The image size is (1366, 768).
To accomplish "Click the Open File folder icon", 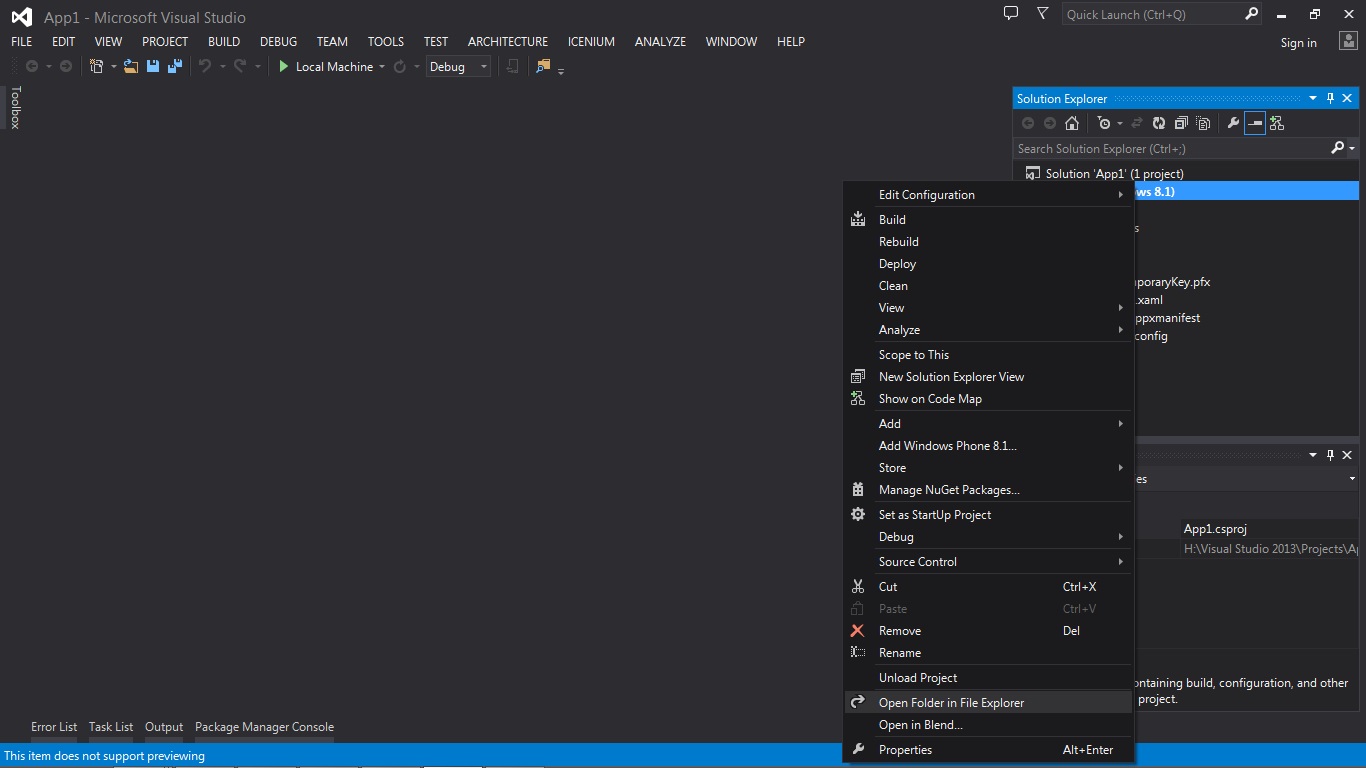I will tap(131, 66).
